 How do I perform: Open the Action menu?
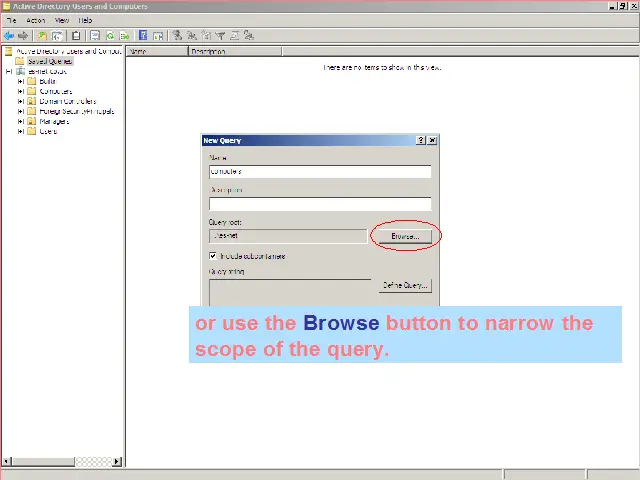pyautogui.click(x=36, y=20)
